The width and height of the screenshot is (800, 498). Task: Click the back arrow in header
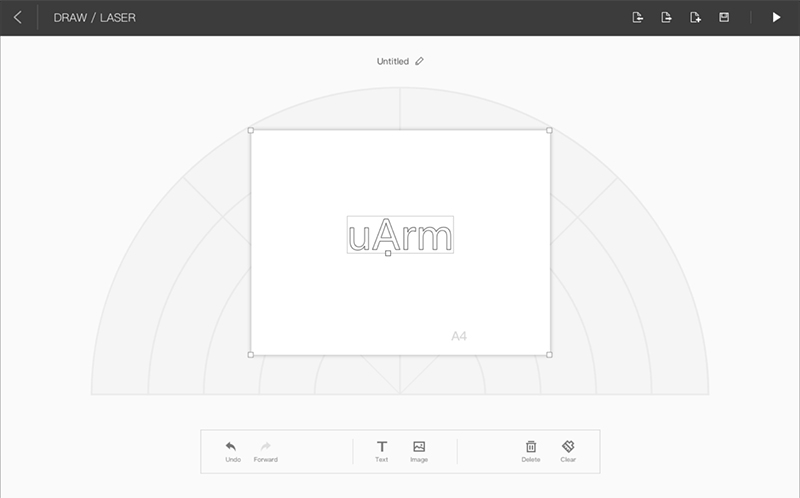17,17
